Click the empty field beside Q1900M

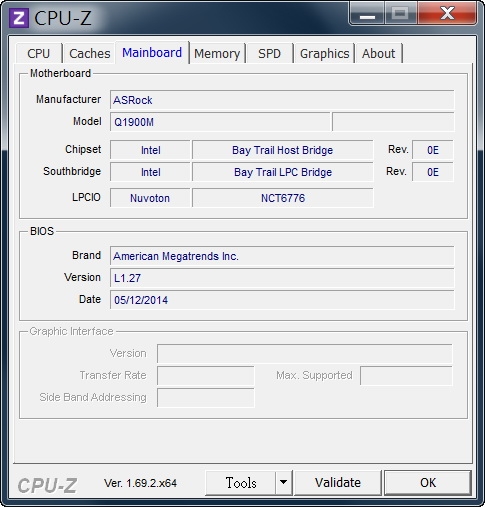tap(393, 122)
